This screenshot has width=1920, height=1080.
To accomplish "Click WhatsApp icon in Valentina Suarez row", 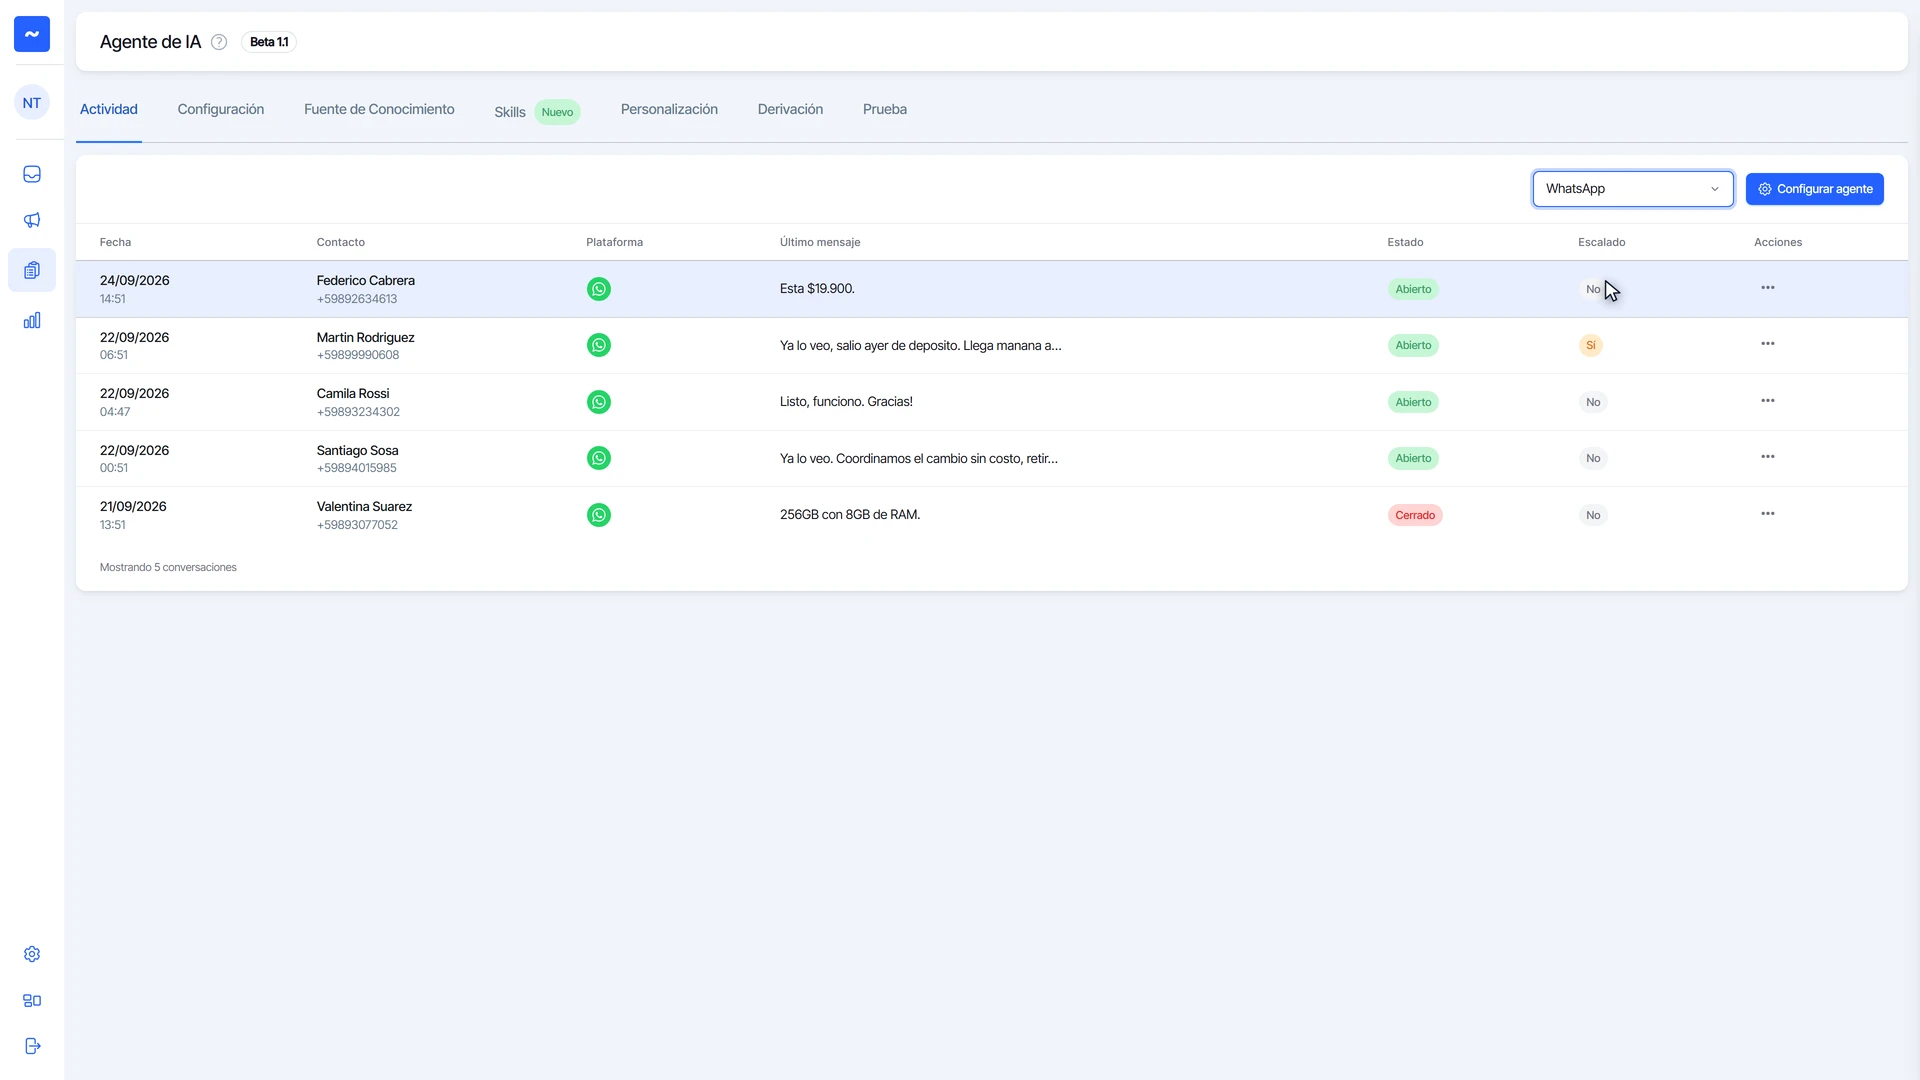I will tap(599, 515).
